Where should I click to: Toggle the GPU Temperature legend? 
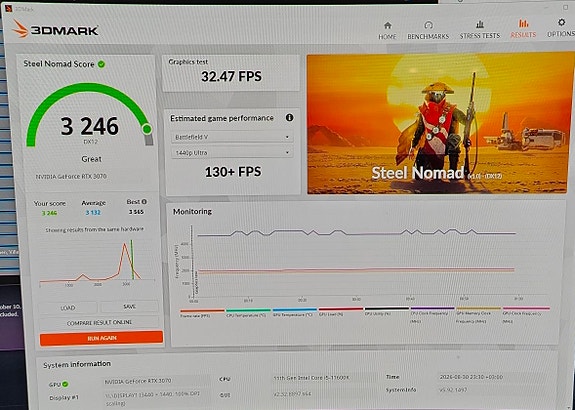[x=294, y=312]
